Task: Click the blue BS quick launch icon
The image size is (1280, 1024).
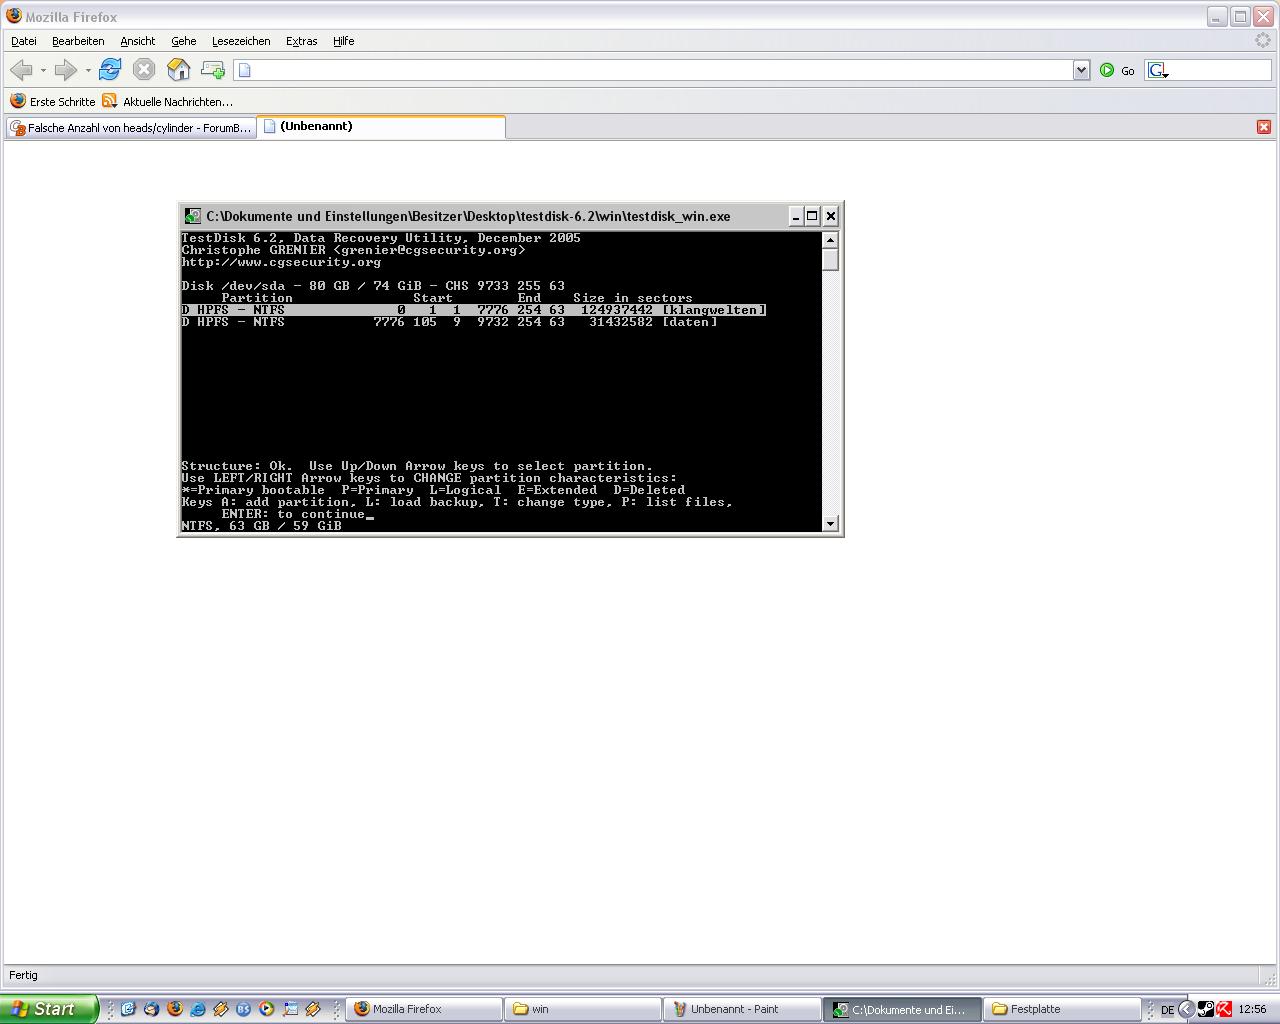Action: click(x=243, y=1009)
